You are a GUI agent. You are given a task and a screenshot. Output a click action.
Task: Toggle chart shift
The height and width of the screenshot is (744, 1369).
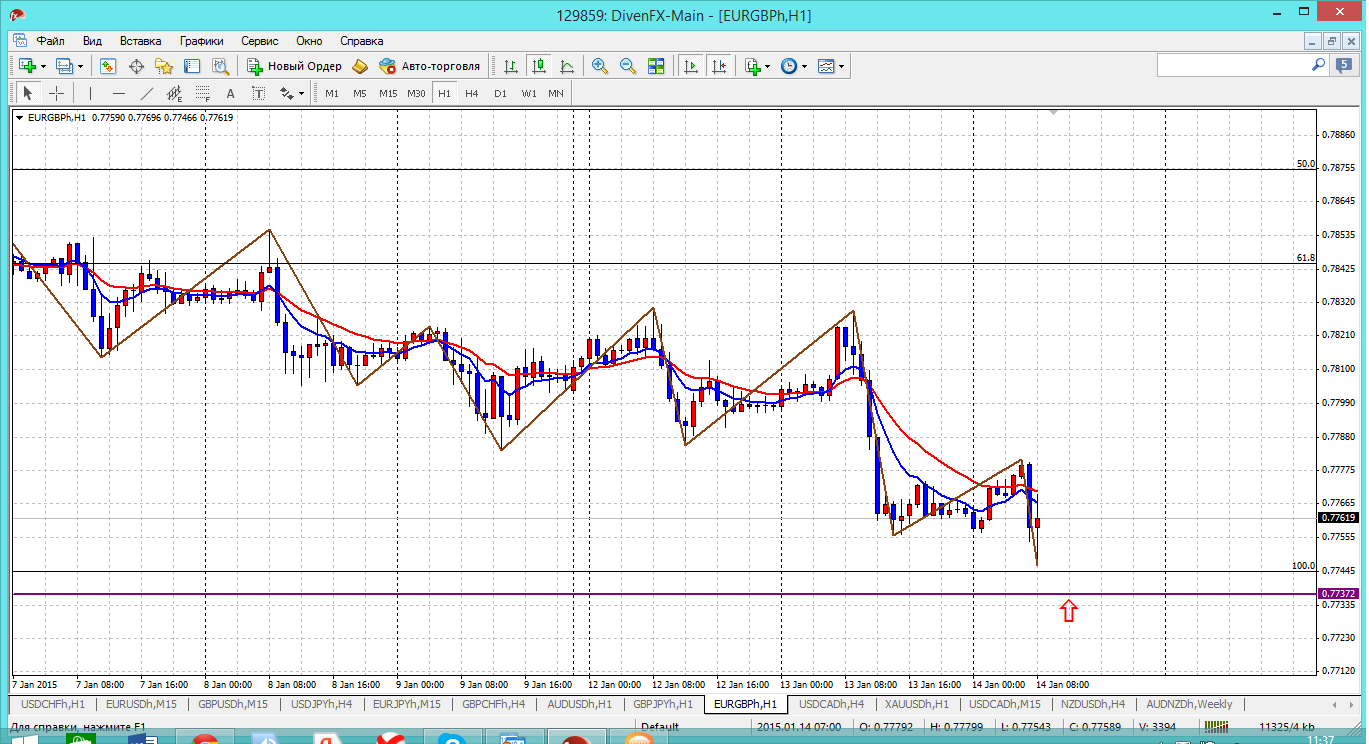719,66
